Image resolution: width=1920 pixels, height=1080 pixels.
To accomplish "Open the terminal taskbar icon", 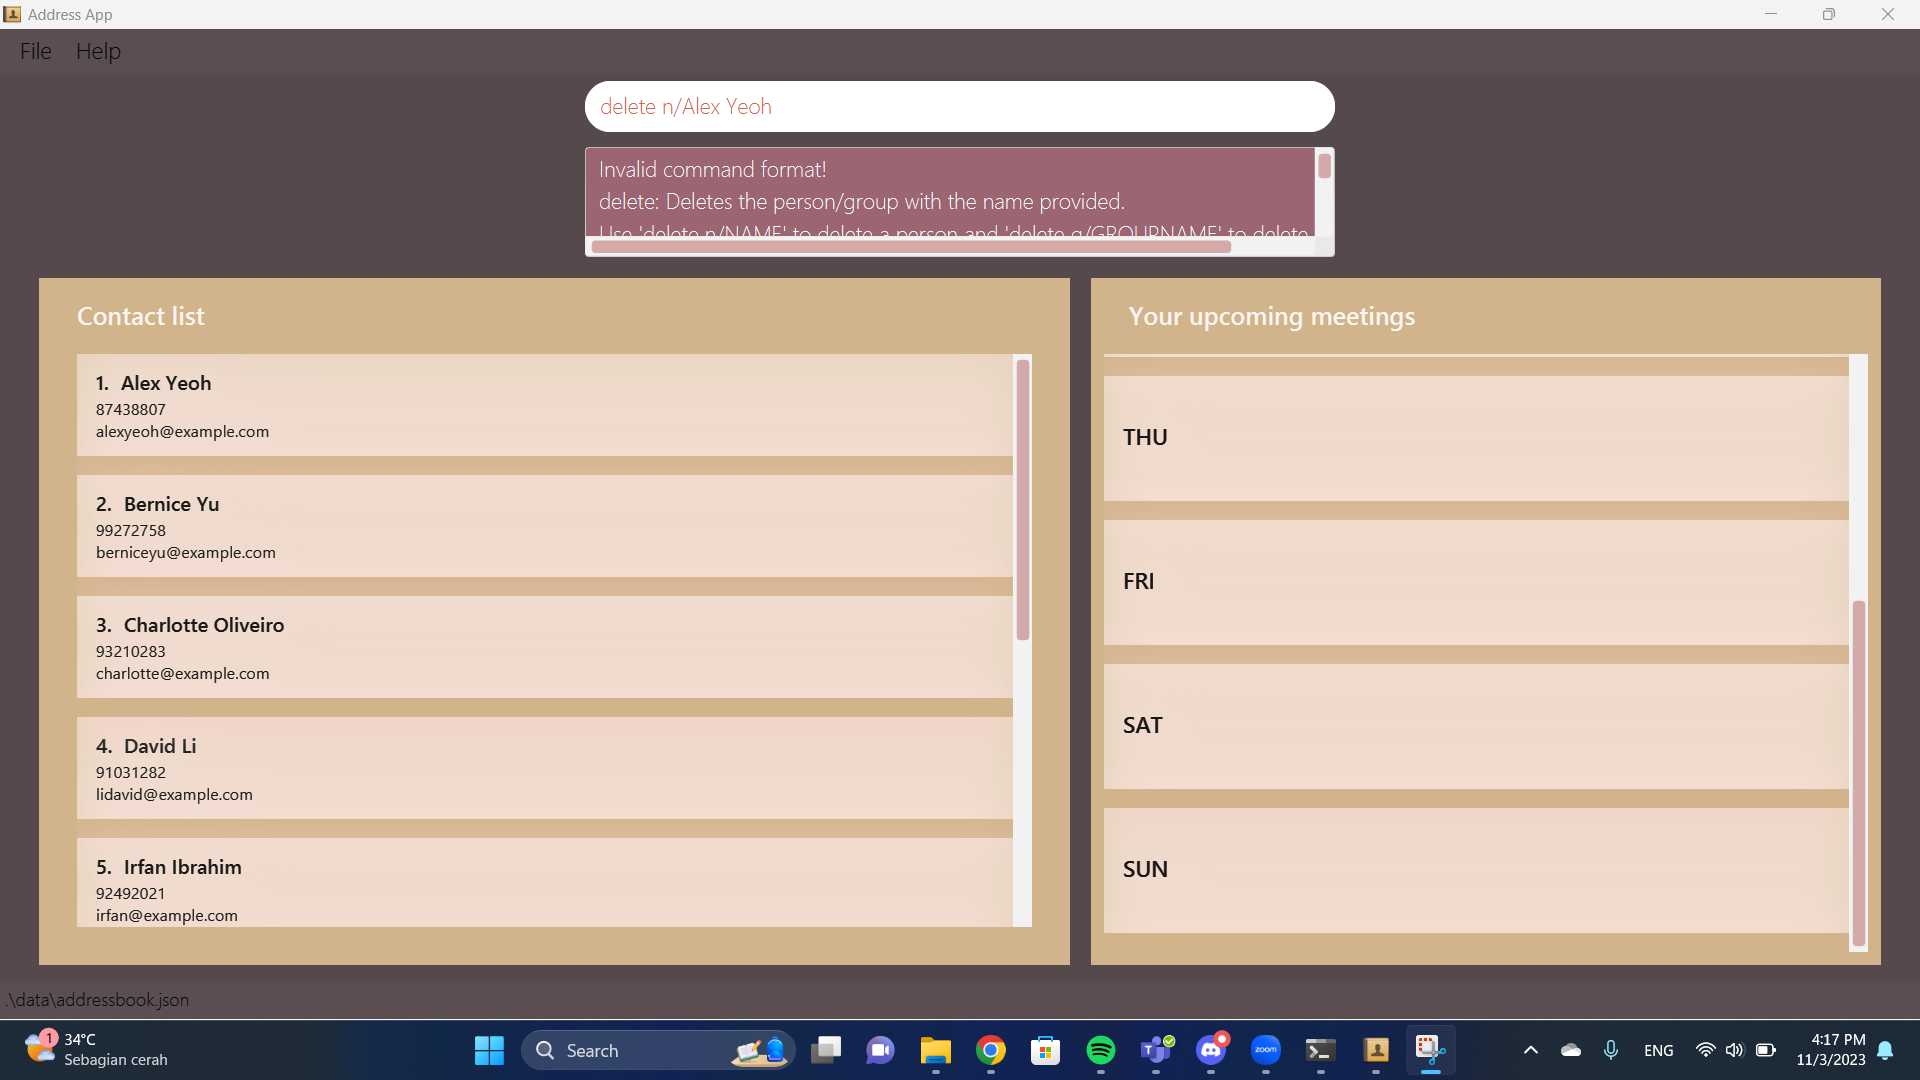I will tap(1320, 1050).
